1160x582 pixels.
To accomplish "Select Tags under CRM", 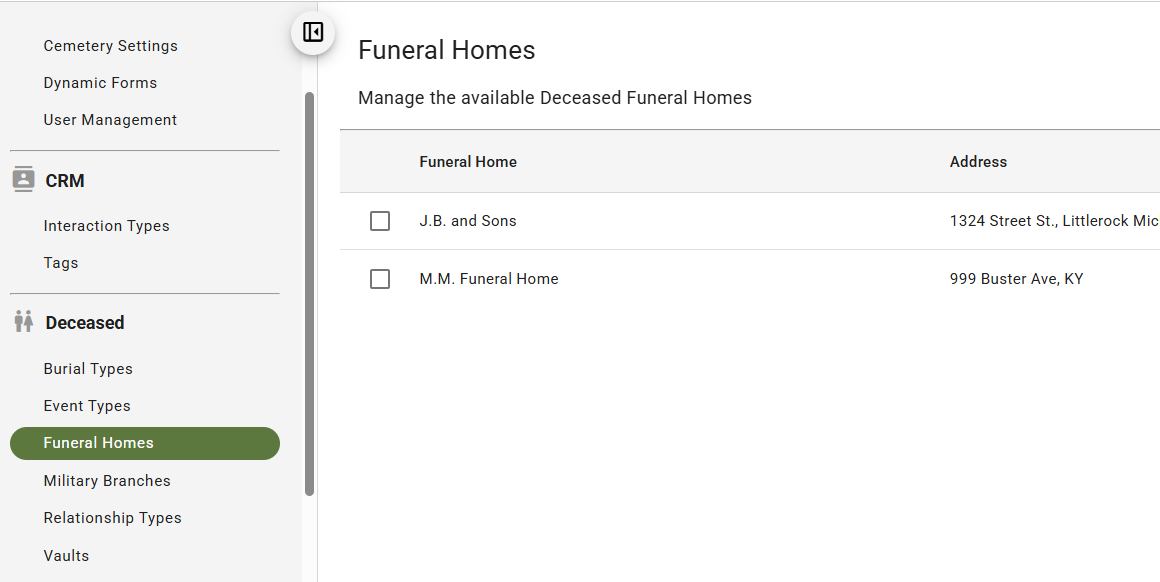I will pos(61,263).
